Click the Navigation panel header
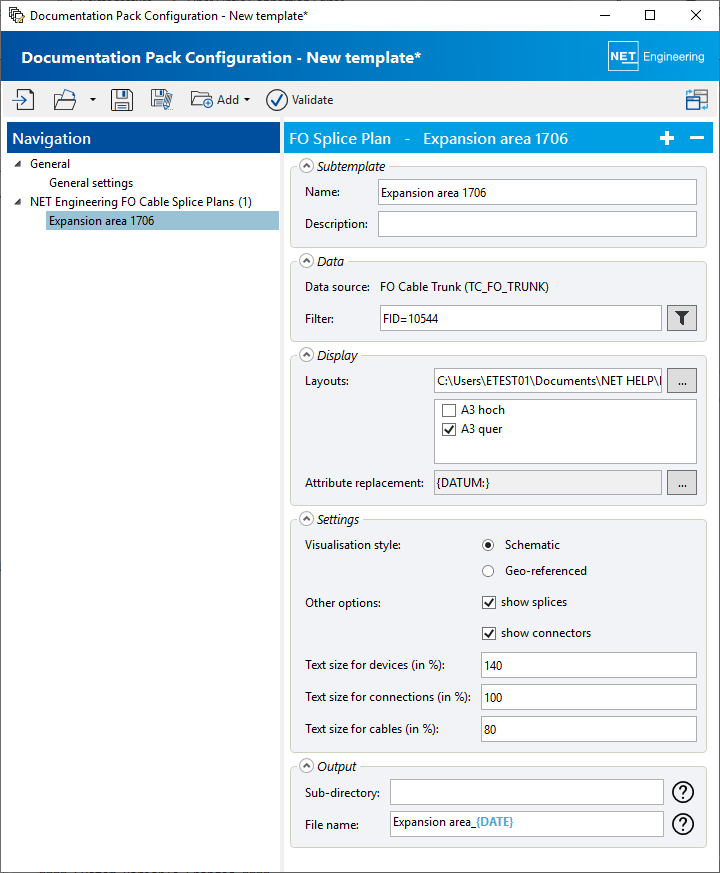This screenshot has height=873, width=720. (x=143, y=138)
